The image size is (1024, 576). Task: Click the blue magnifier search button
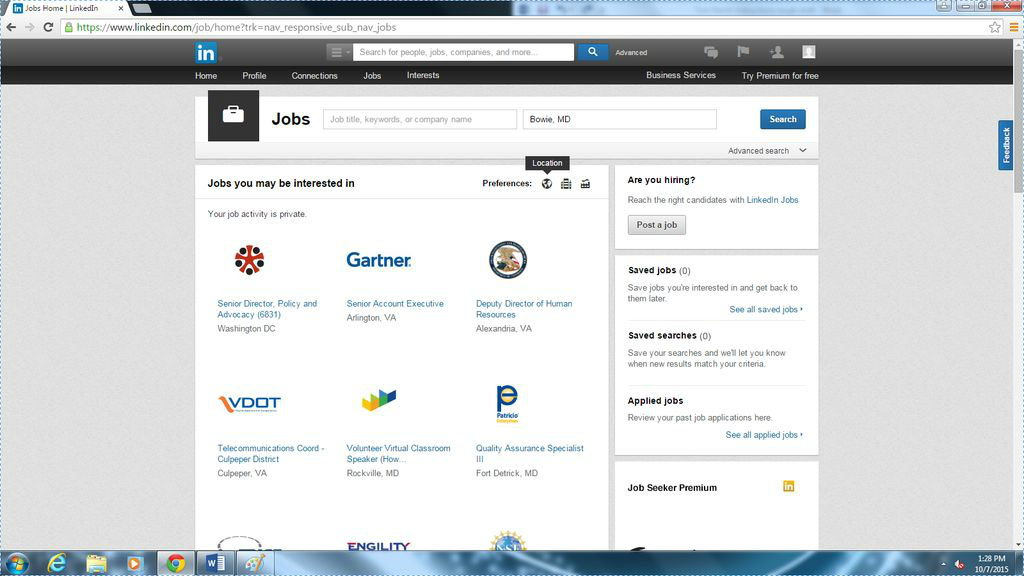pos(592,52)
